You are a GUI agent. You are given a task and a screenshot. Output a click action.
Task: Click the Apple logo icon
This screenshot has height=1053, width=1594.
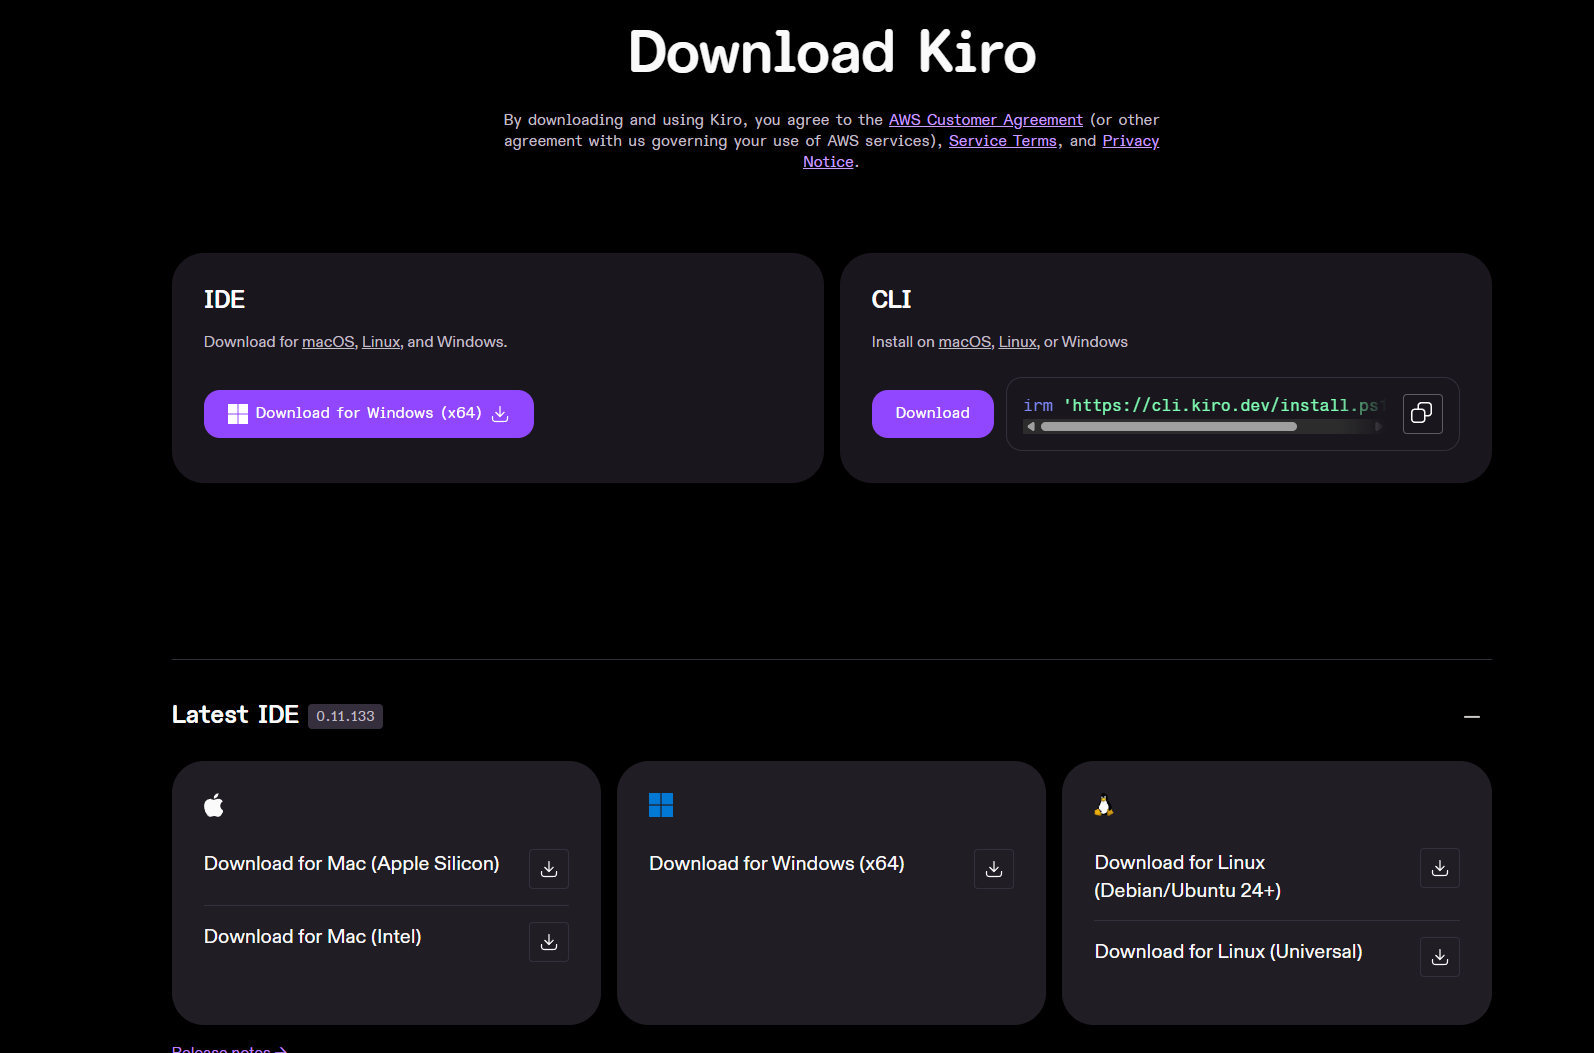(214, 805)
